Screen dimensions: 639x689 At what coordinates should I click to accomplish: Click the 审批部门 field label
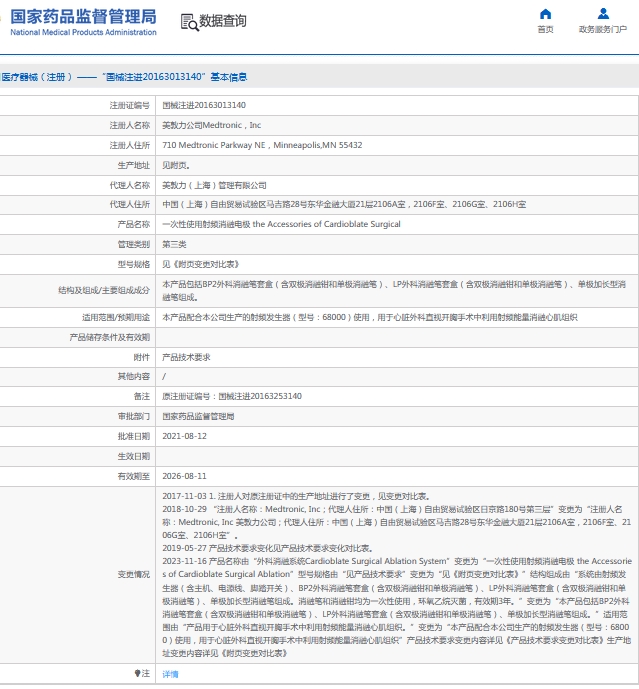[x=134, y=417]
